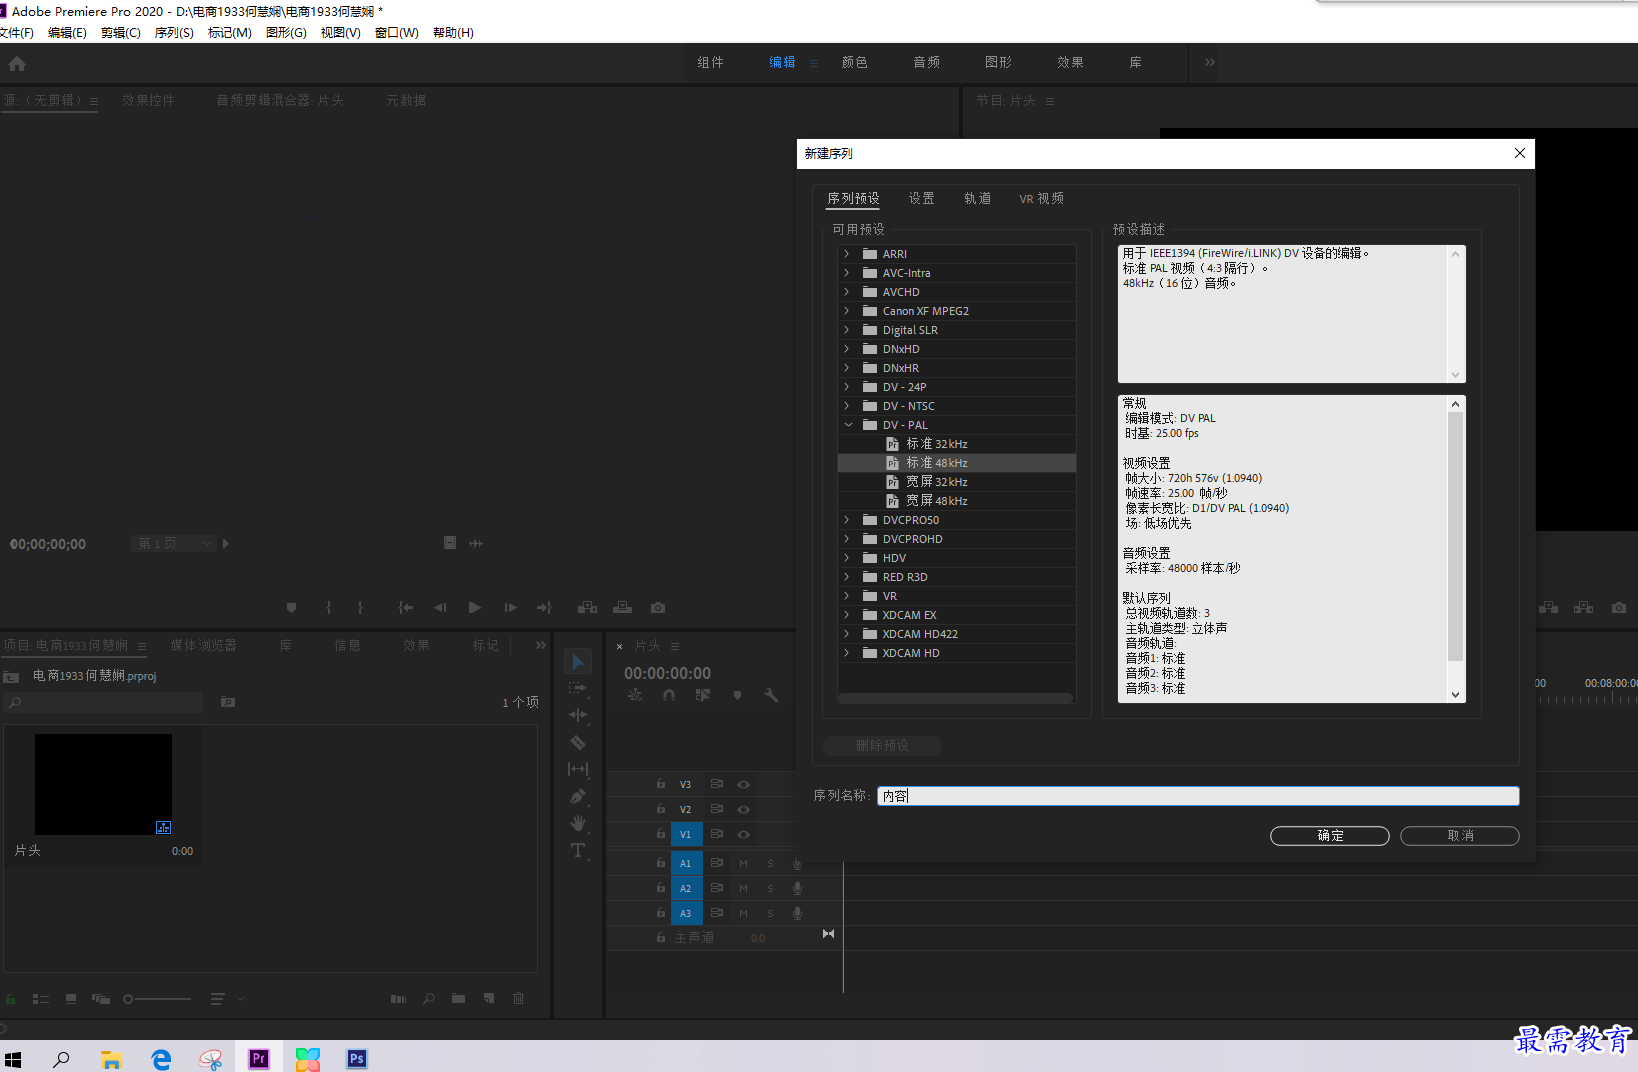
Task: Toggle V2 track output eye icon
Action: 743,809
